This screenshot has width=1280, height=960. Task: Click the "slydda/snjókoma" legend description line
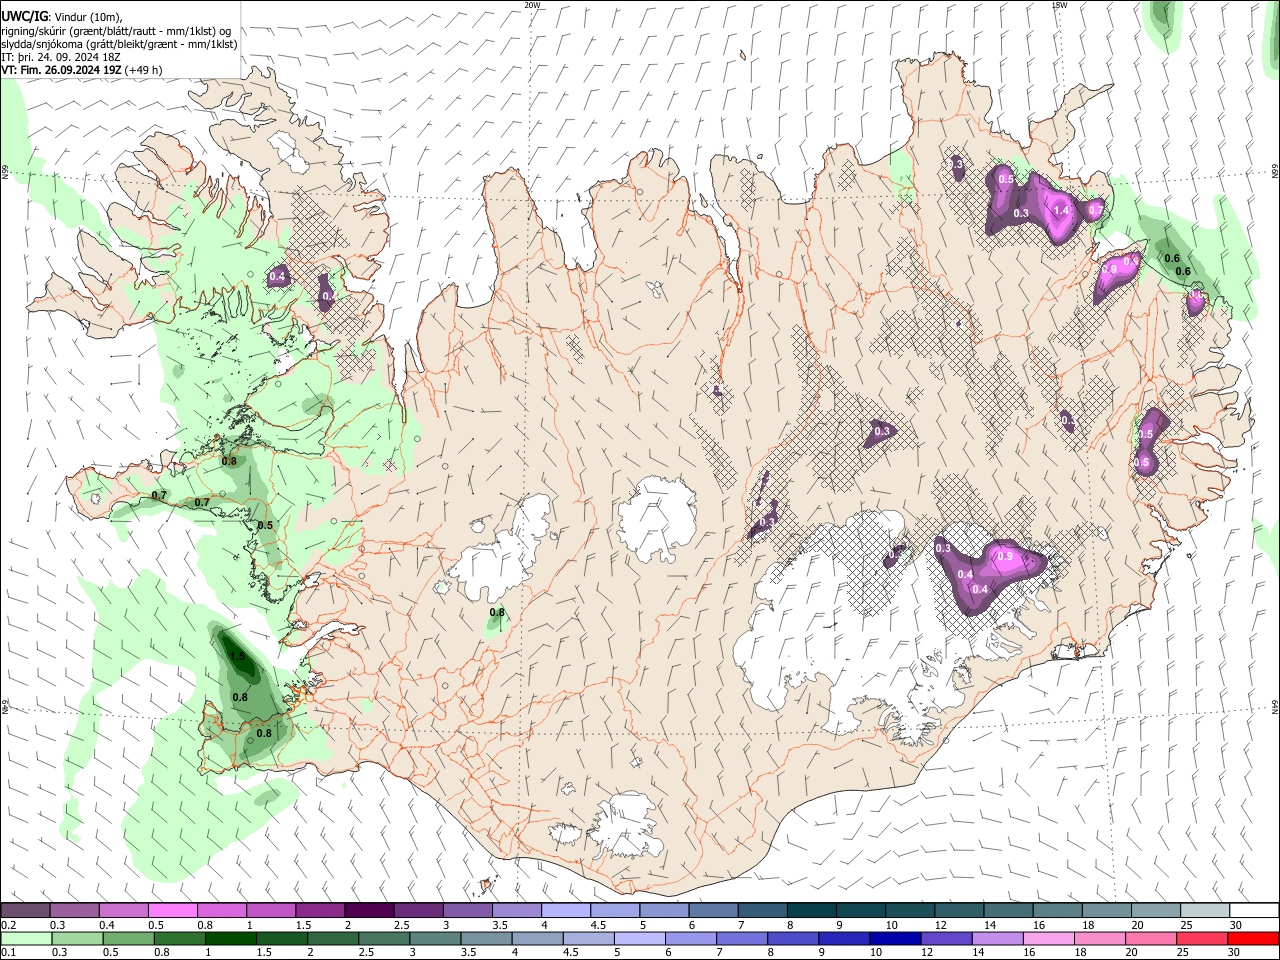(119, 44)
